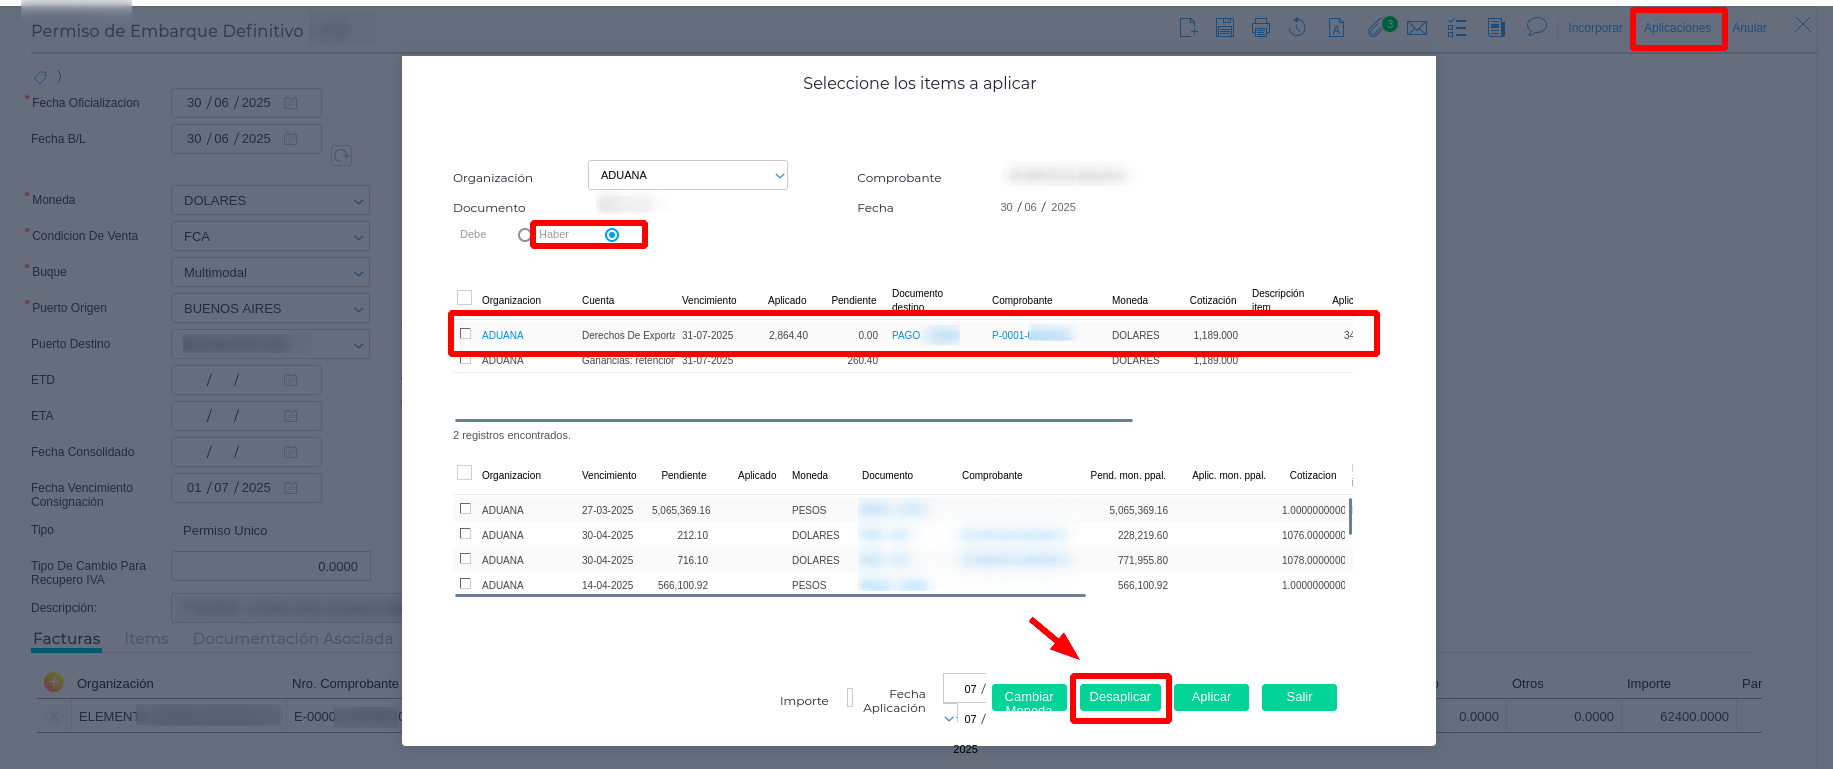Open the P-0001 comprobante link
Screen dimensions: 1833x769
[x=1032, y=335]
